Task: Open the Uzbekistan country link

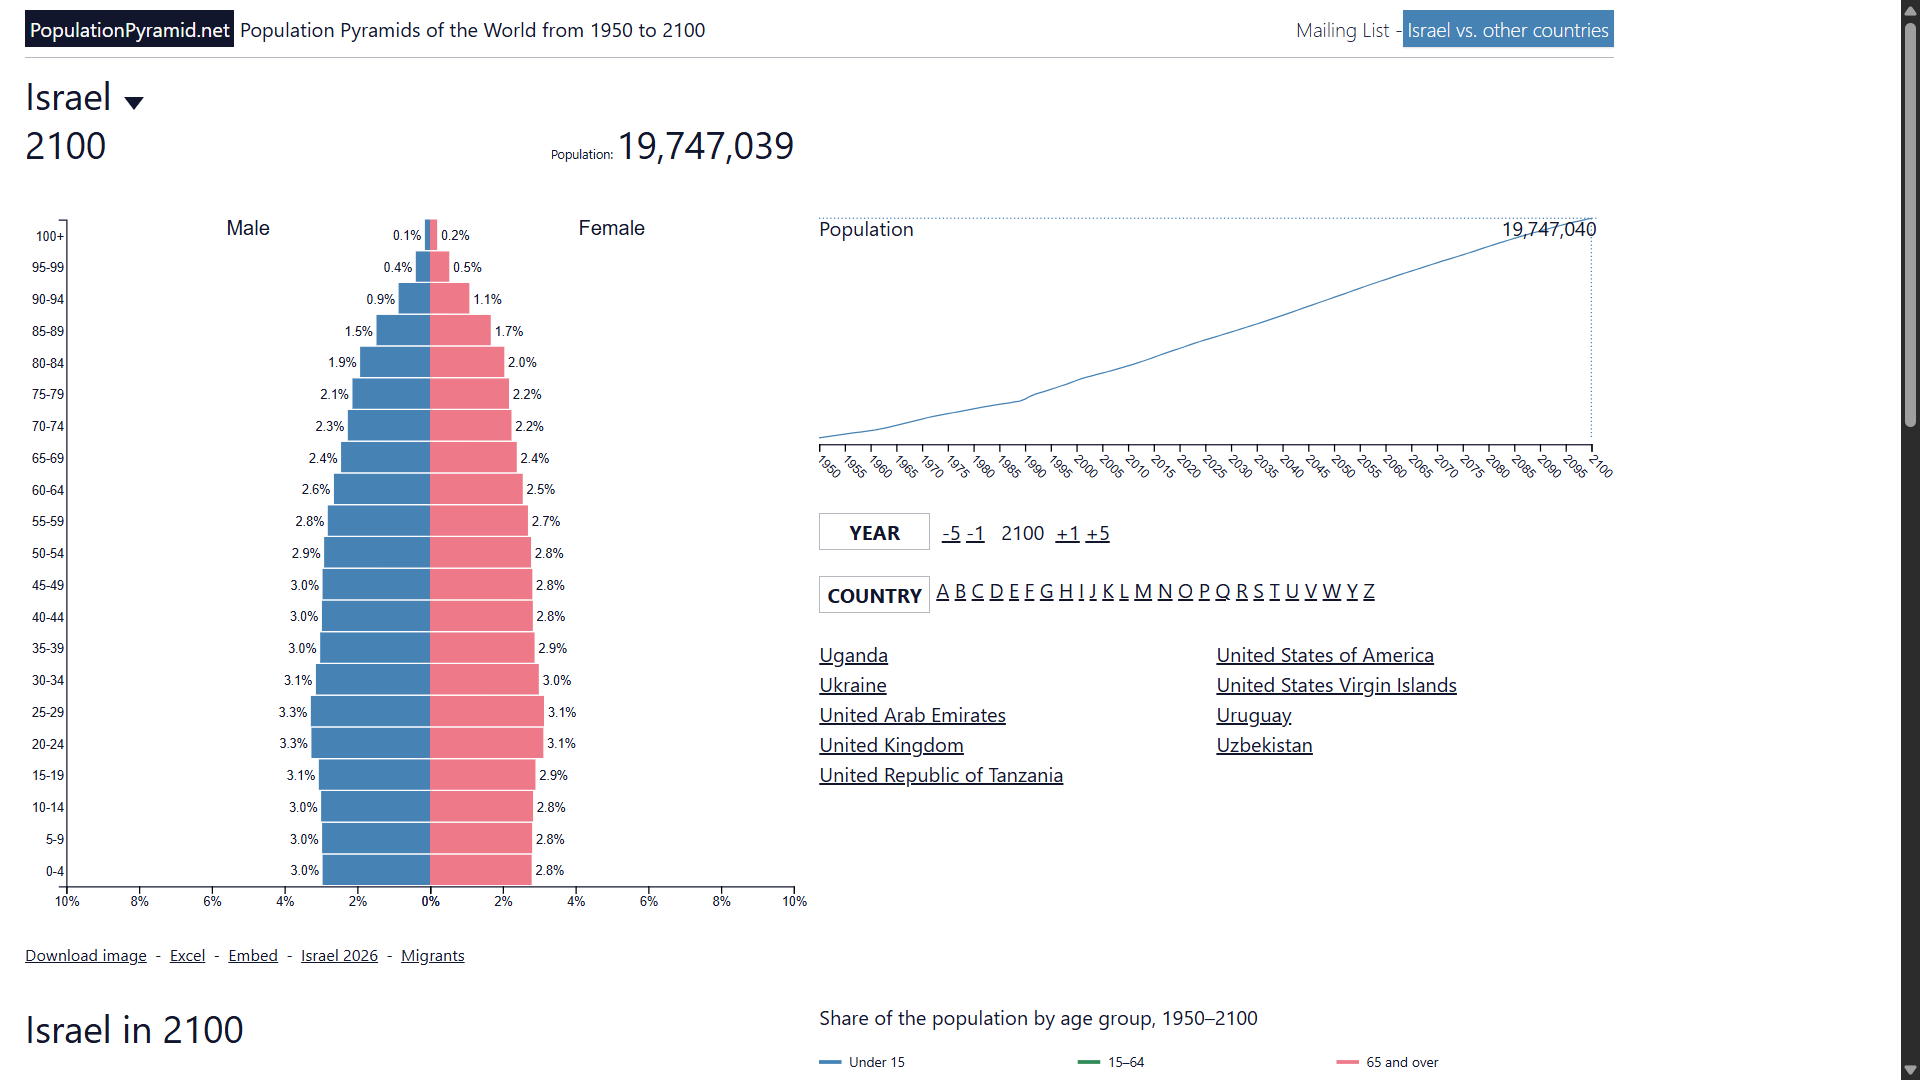Action: 1264,745
